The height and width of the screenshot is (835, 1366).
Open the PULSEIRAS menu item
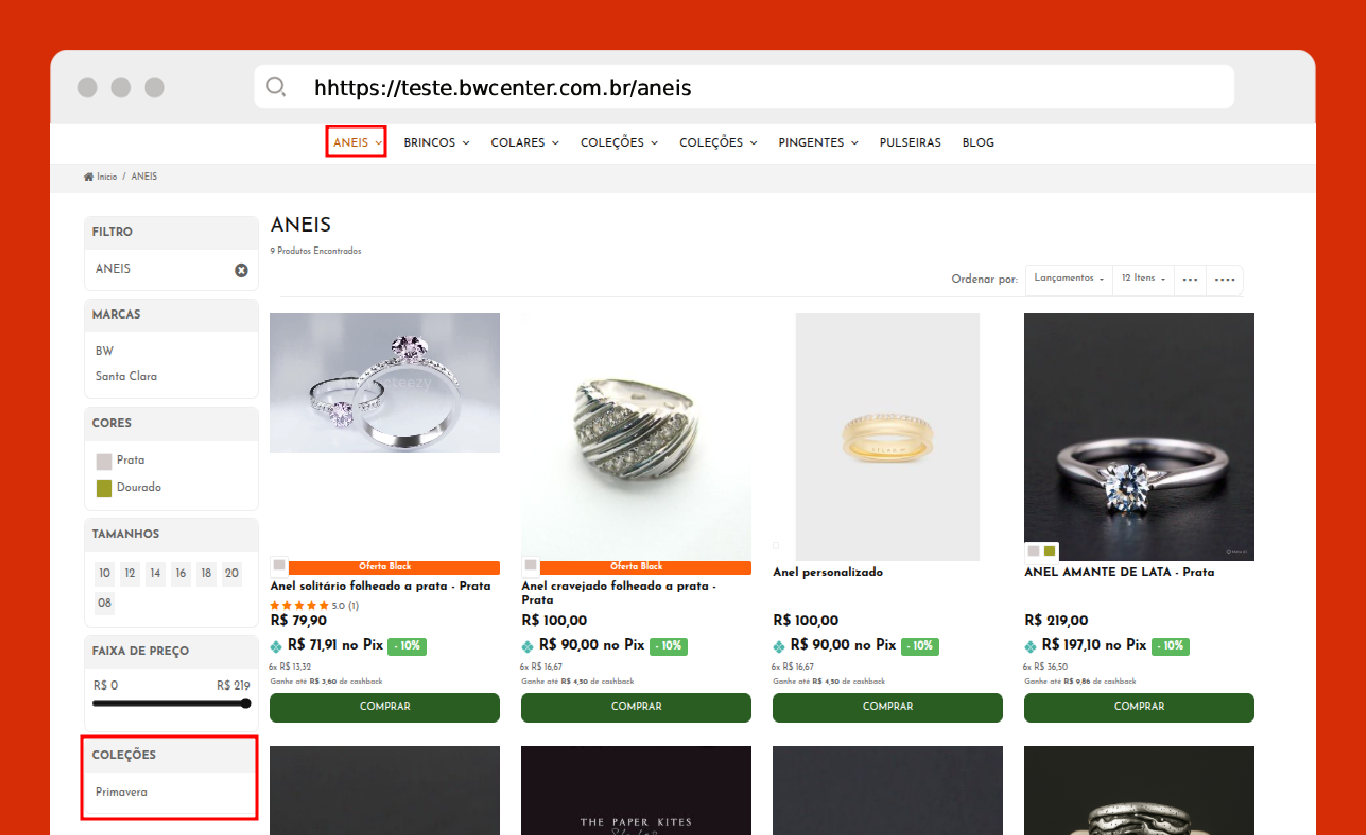(909, 143)
